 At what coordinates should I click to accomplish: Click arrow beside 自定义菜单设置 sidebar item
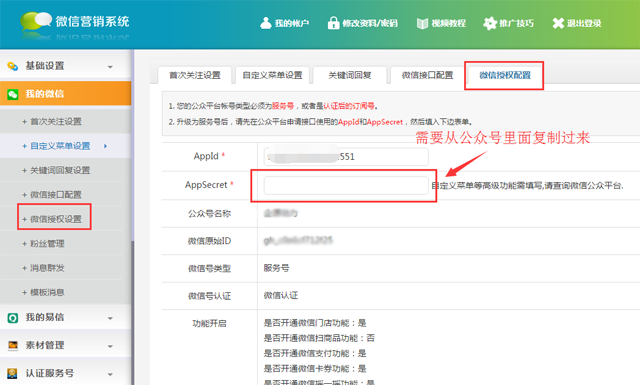point(105,146)
